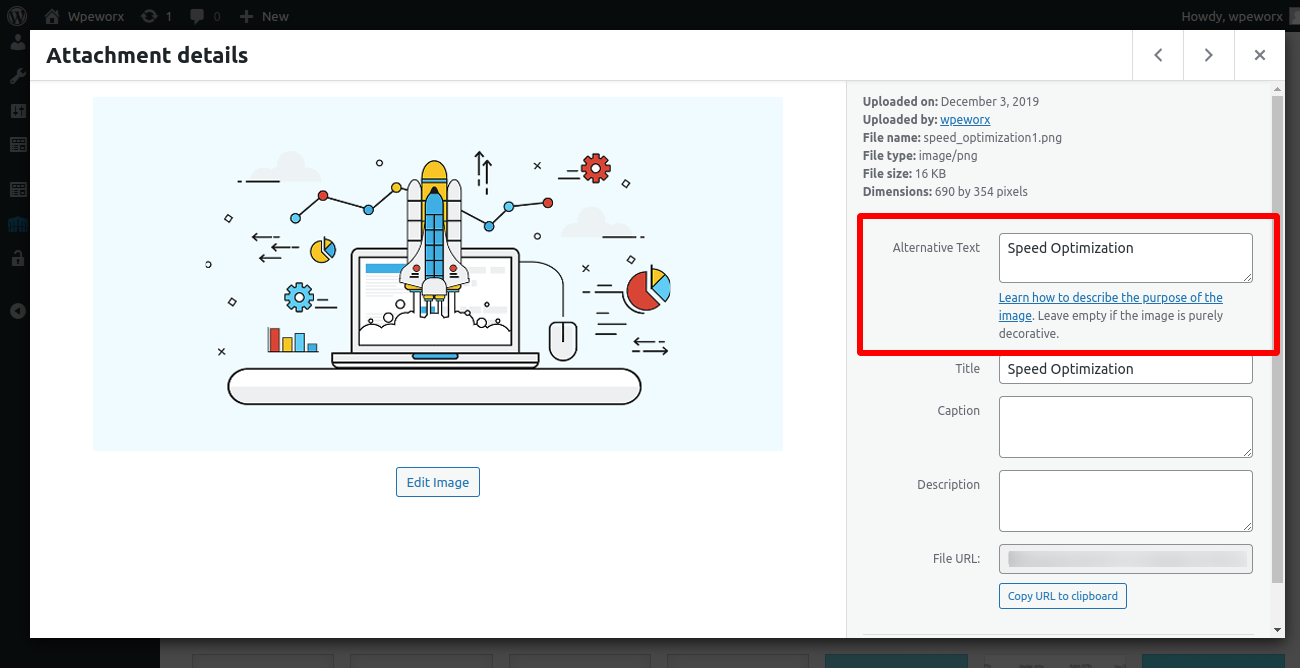Click Copy URL to clipboard button

pos(1063,596)
